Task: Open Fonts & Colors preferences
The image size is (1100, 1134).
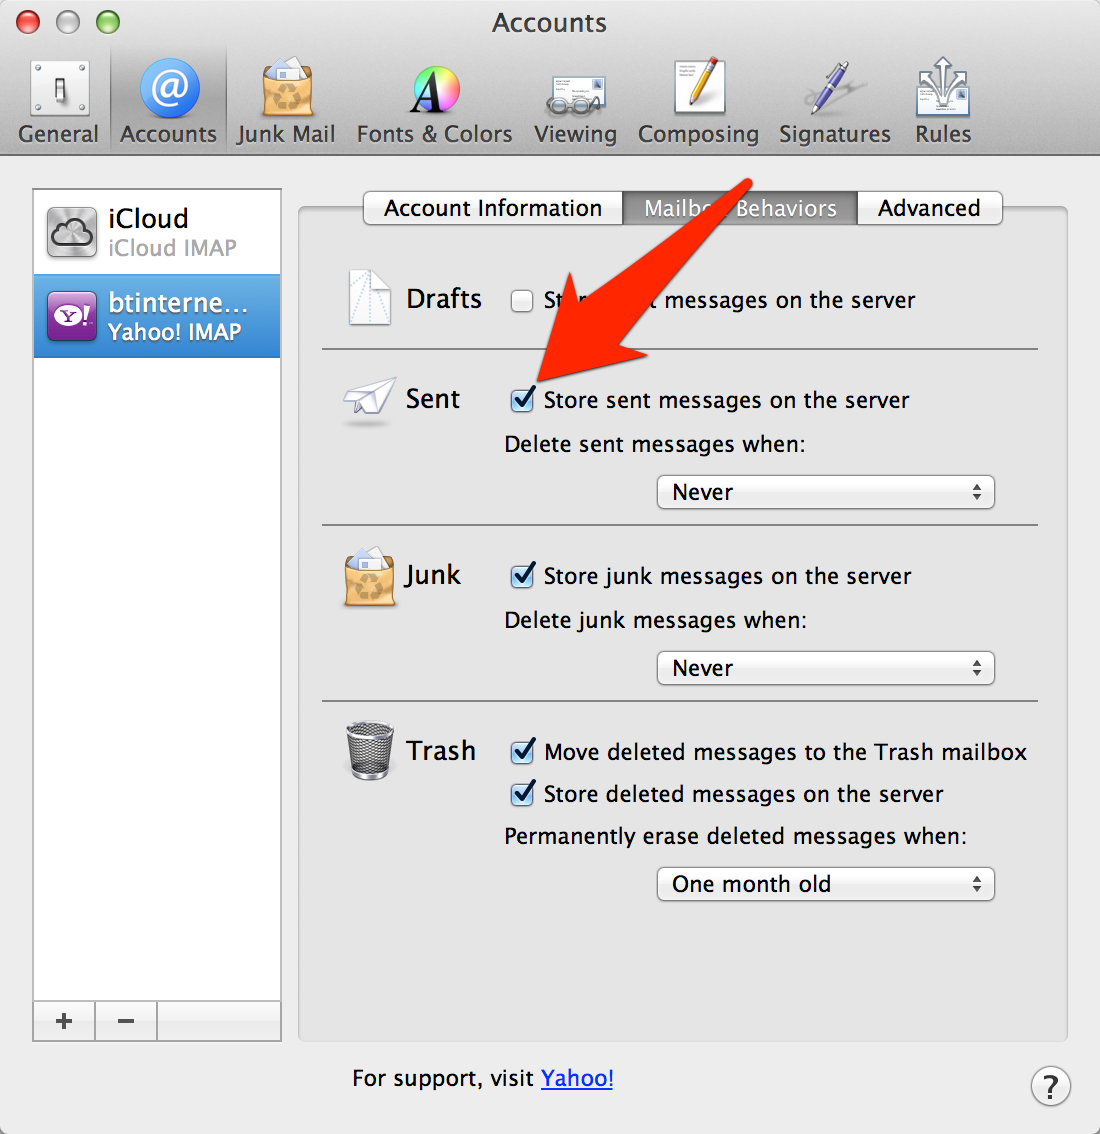Action: pos(434,102)
